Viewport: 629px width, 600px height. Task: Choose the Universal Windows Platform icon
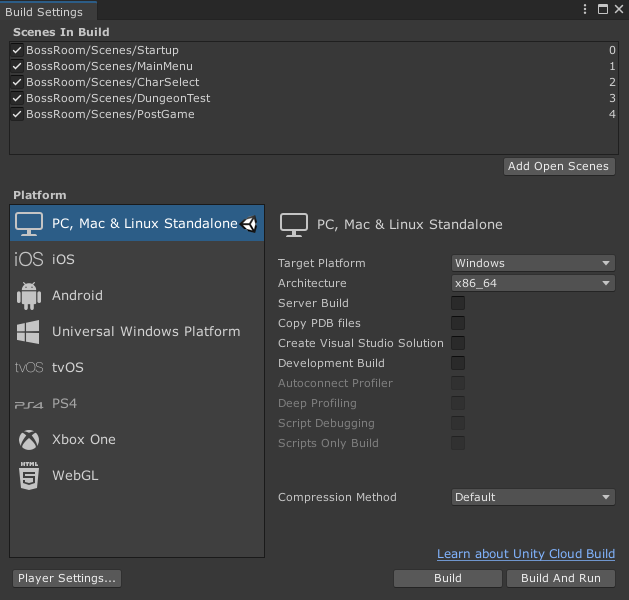click(29, 332)
